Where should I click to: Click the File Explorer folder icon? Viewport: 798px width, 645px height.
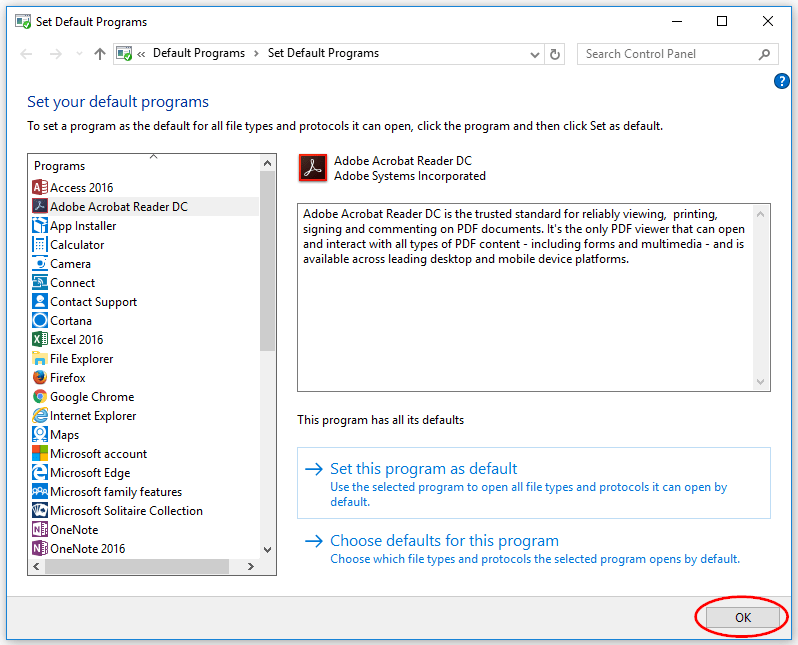point(40,358)
